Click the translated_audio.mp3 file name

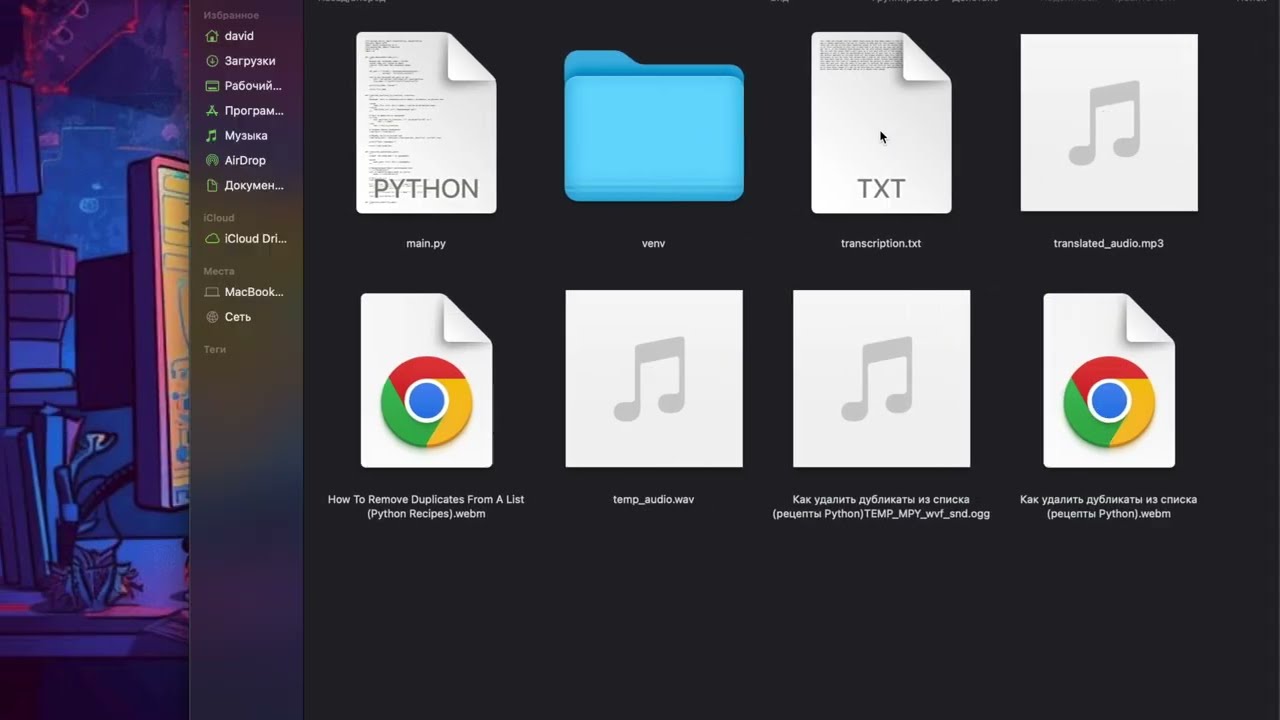(x=1109, y=244)
